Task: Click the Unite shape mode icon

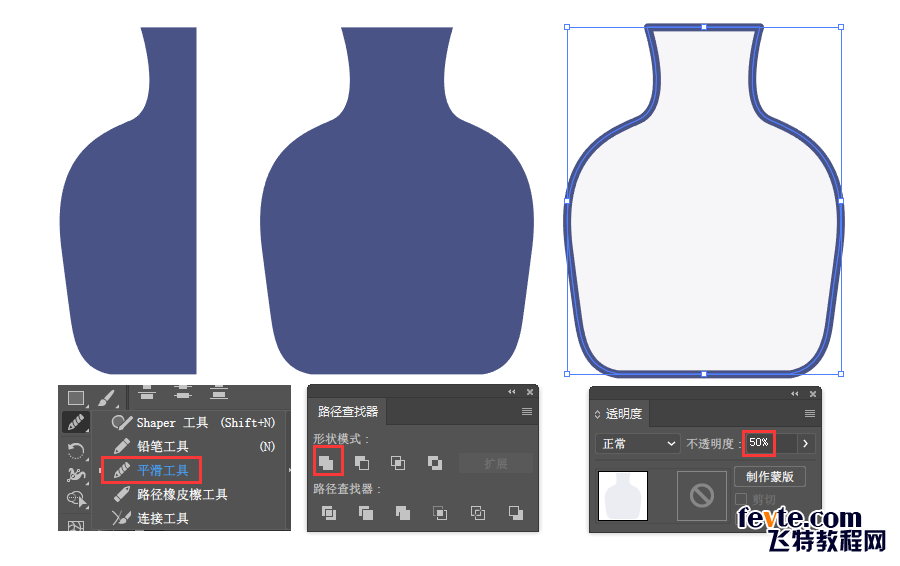Action: pos(327,463)
